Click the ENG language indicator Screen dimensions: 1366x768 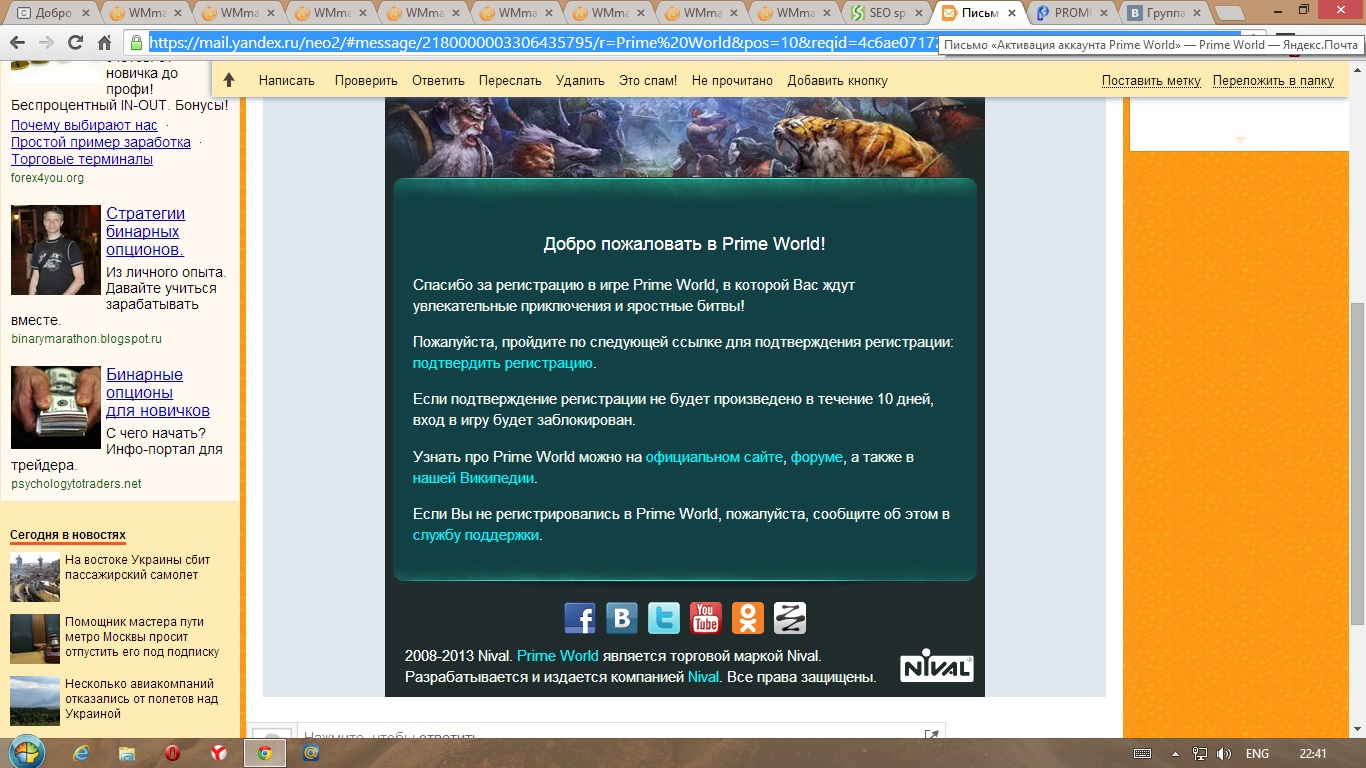tap(1257, 753)
